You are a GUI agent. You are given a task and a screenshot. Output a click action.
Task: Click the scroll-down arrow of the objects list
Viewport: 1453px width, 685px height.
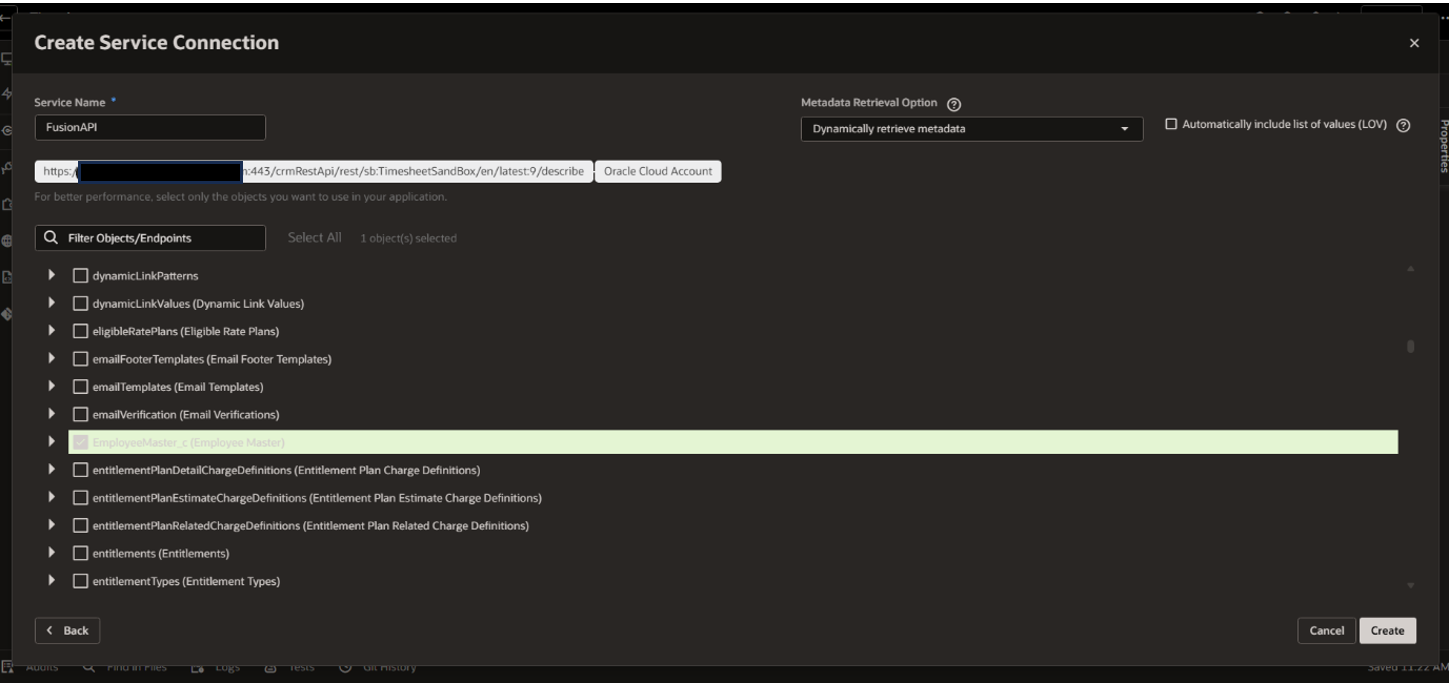click(1410, 585)
